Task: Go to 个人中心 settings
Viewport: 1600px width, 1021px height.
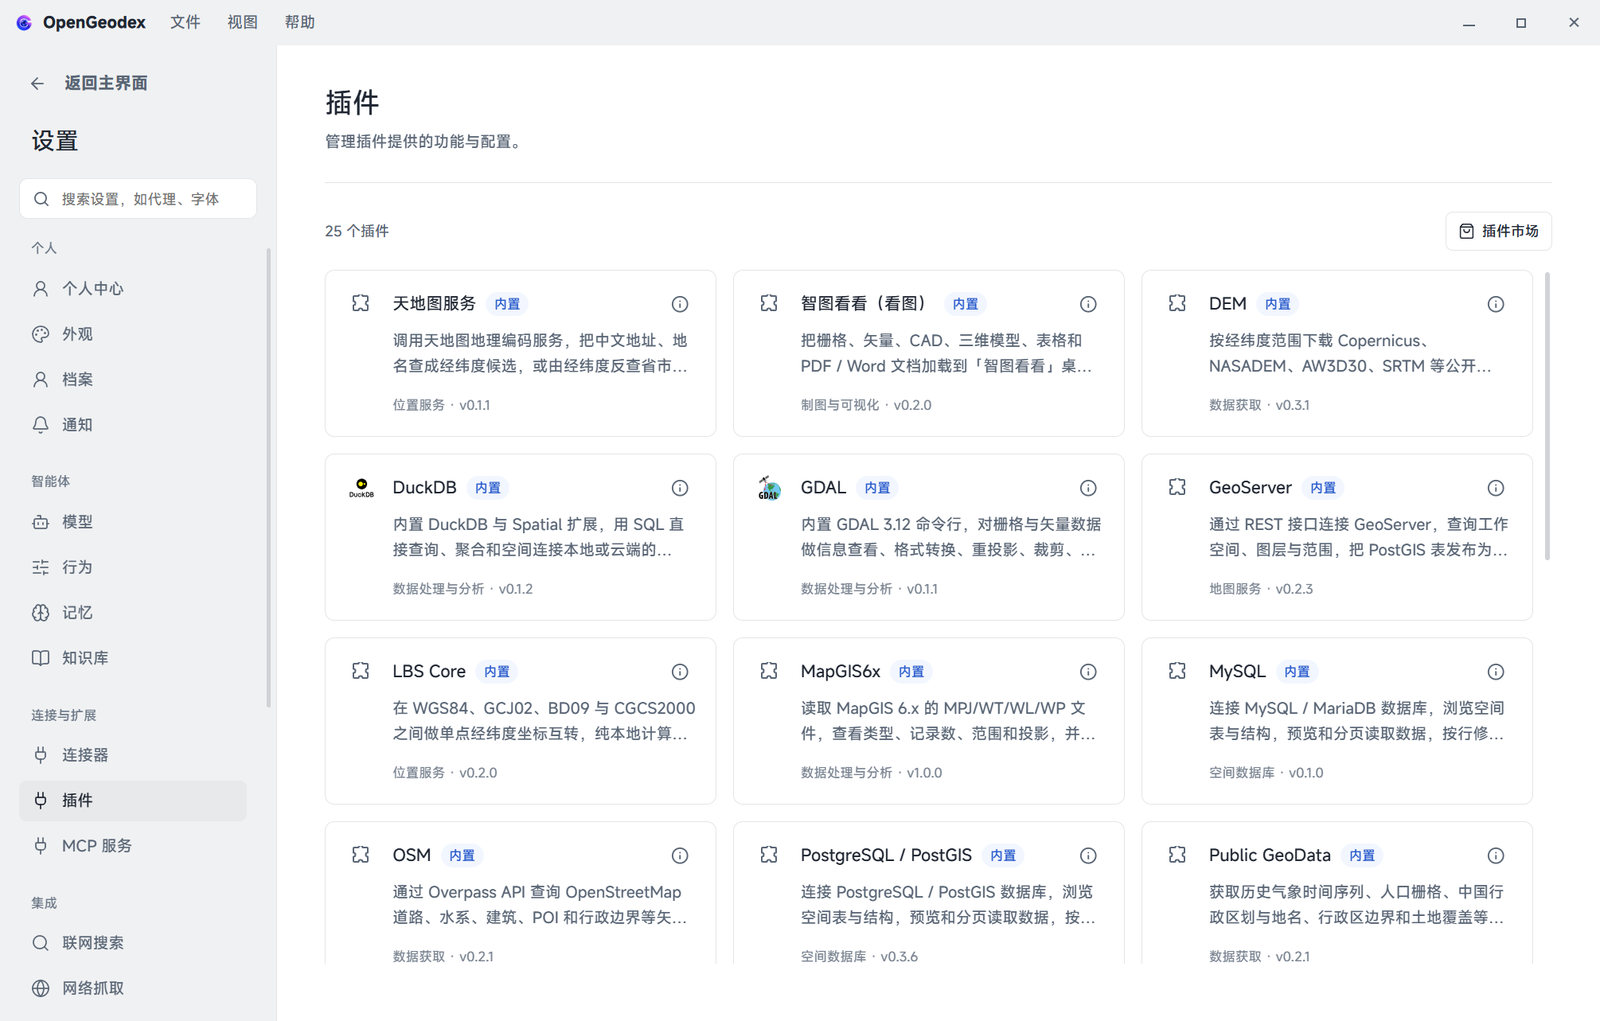Action: coord(133,289)
